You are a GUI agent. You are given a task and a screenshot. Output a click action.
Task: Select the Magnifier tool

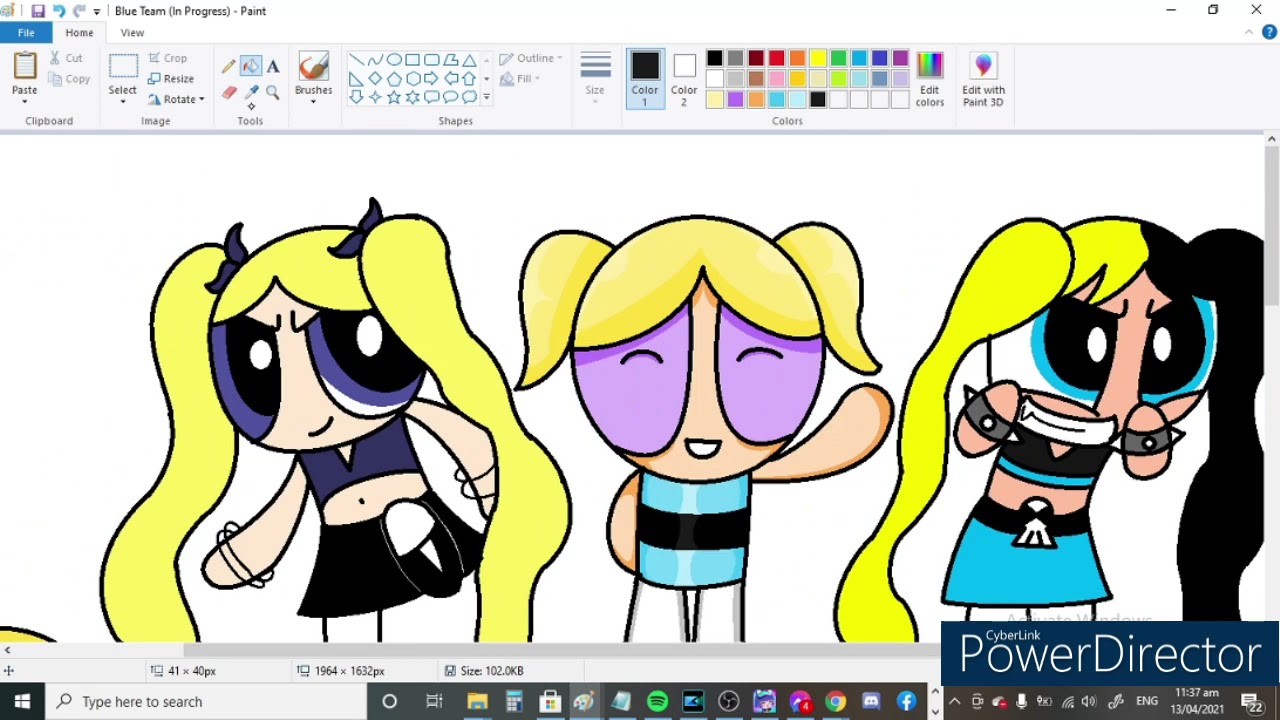[x=272, y=93]
